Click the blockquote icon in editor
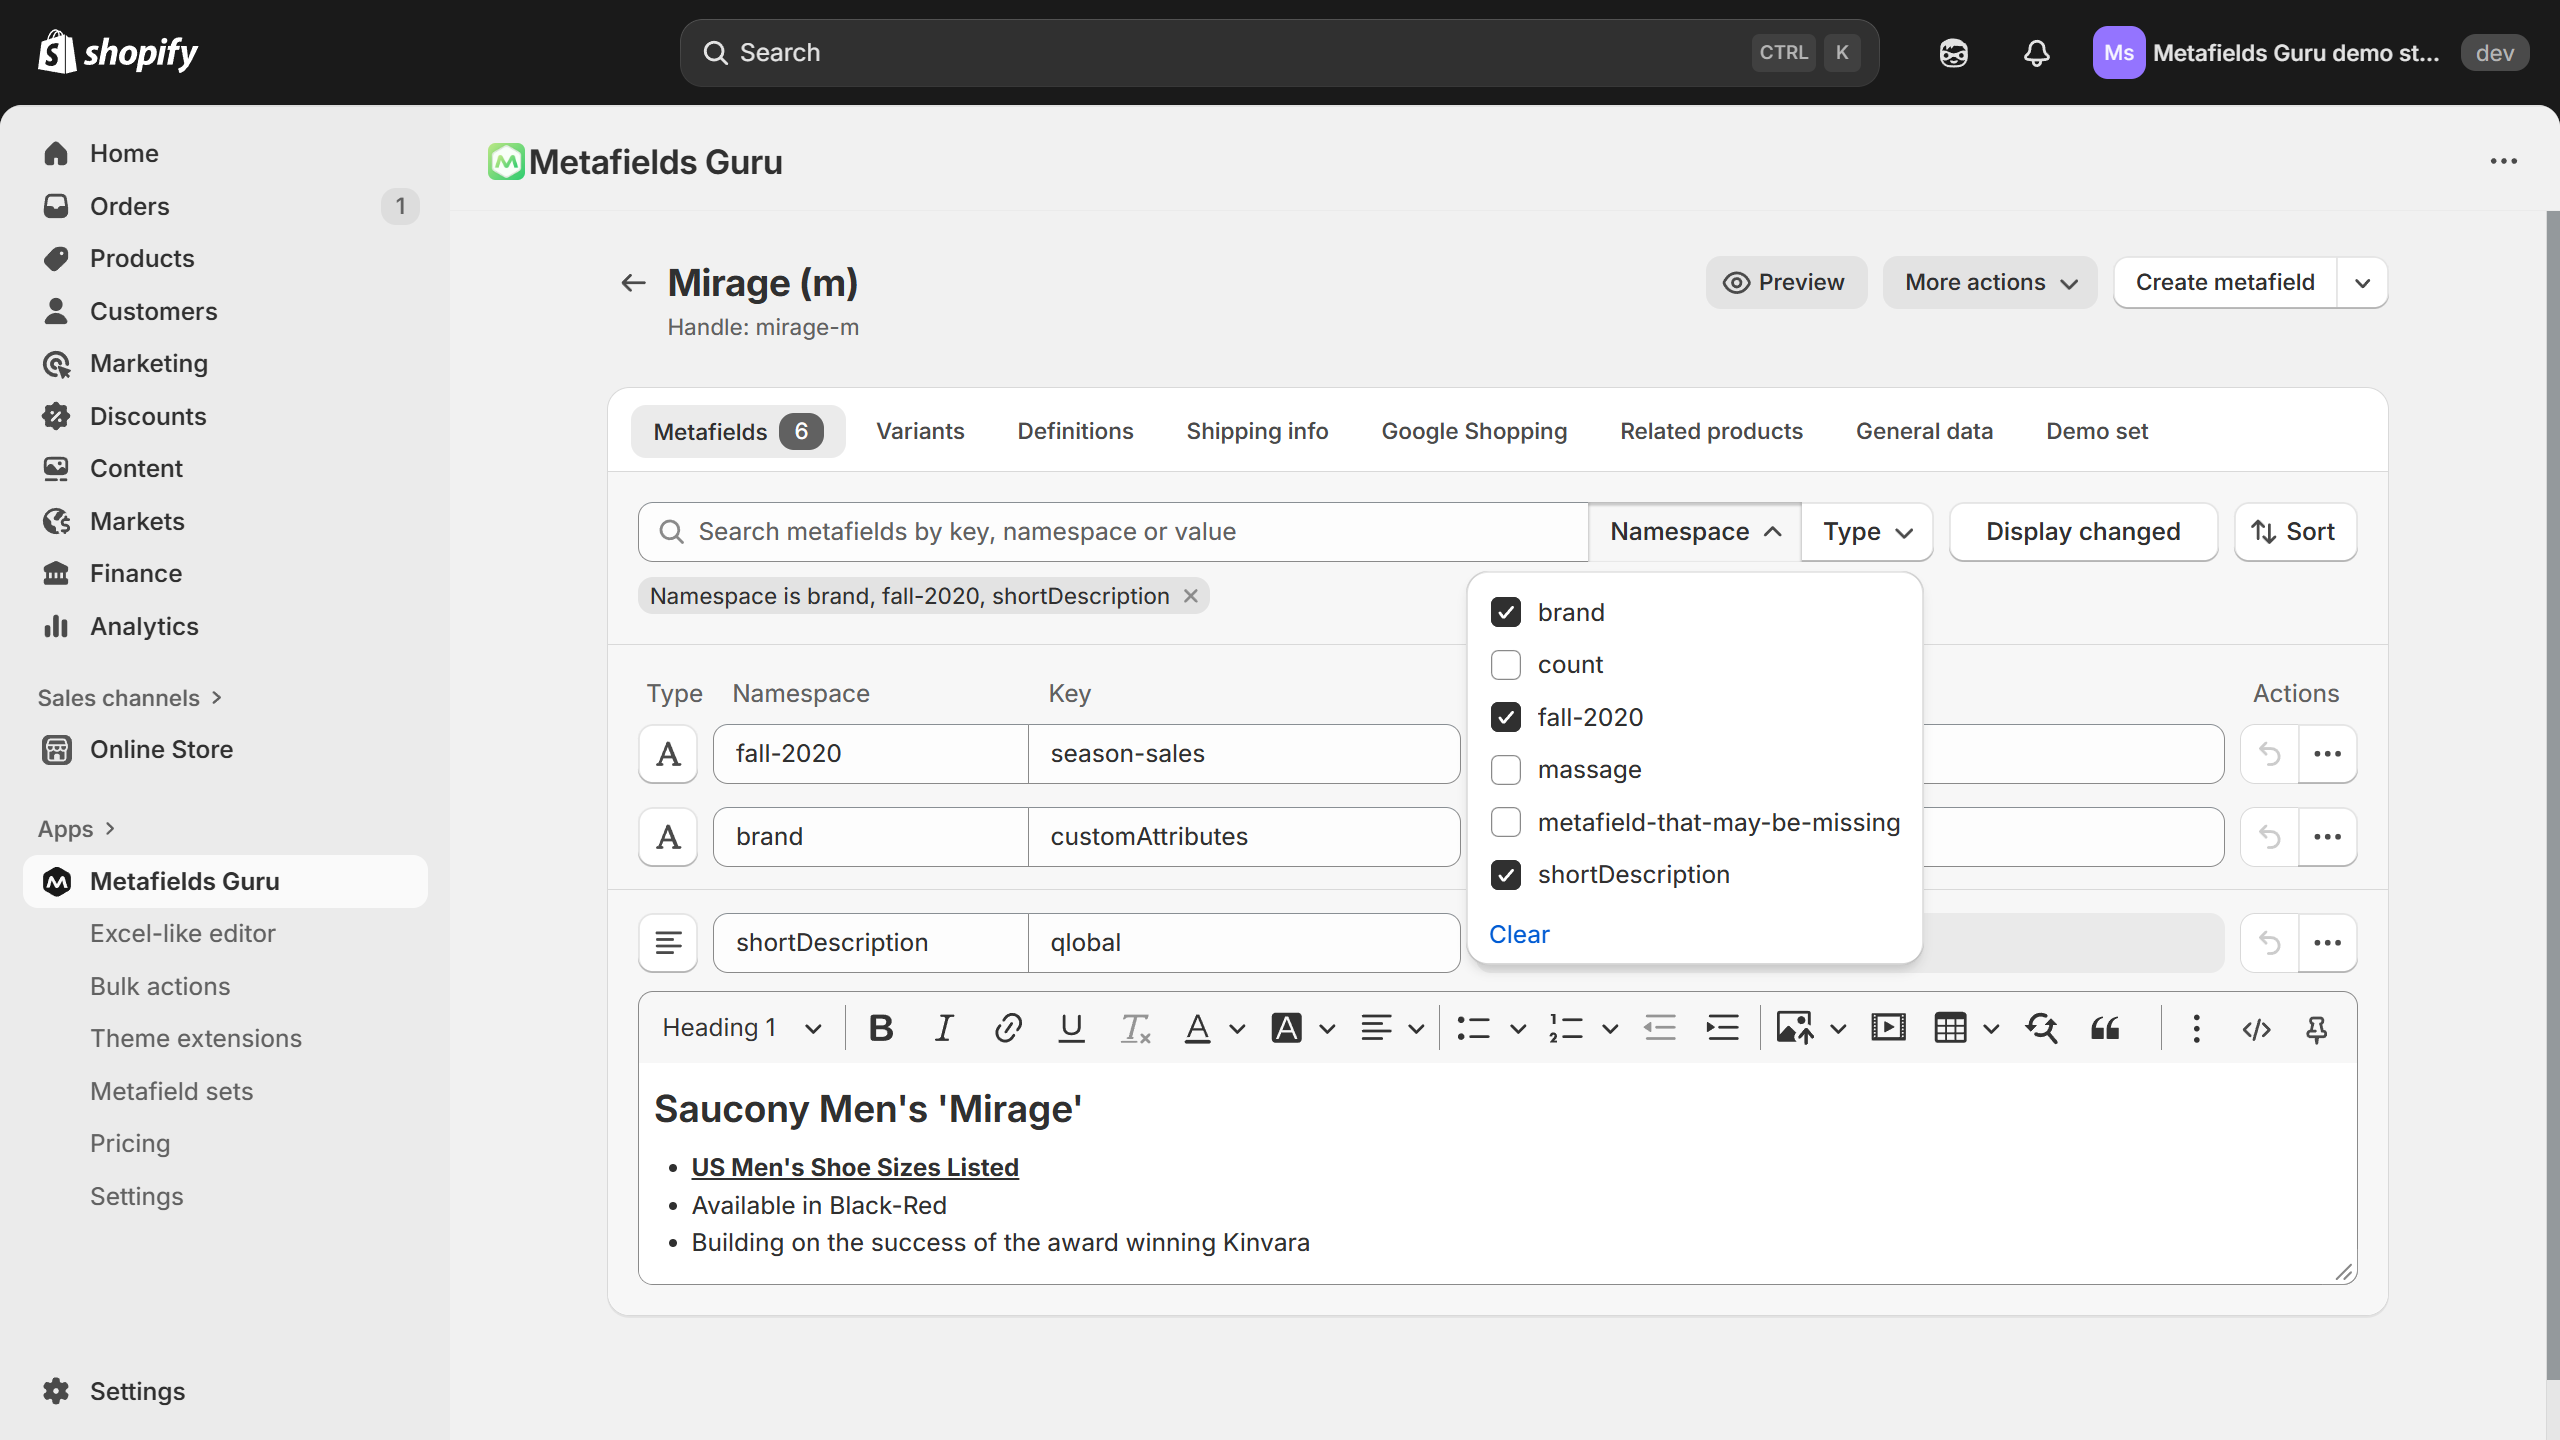The width and height of the screenshot is (2560, 1440). [x=2105, y=1028]
